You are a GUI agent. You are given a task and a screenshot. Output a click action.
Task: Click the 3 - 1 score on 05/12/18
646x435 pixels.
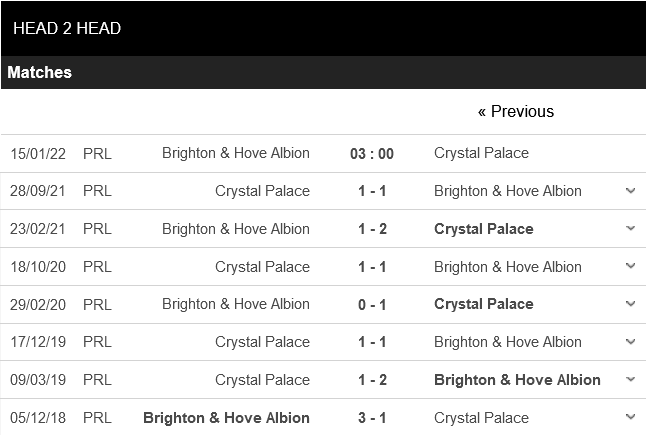(372, 418)
